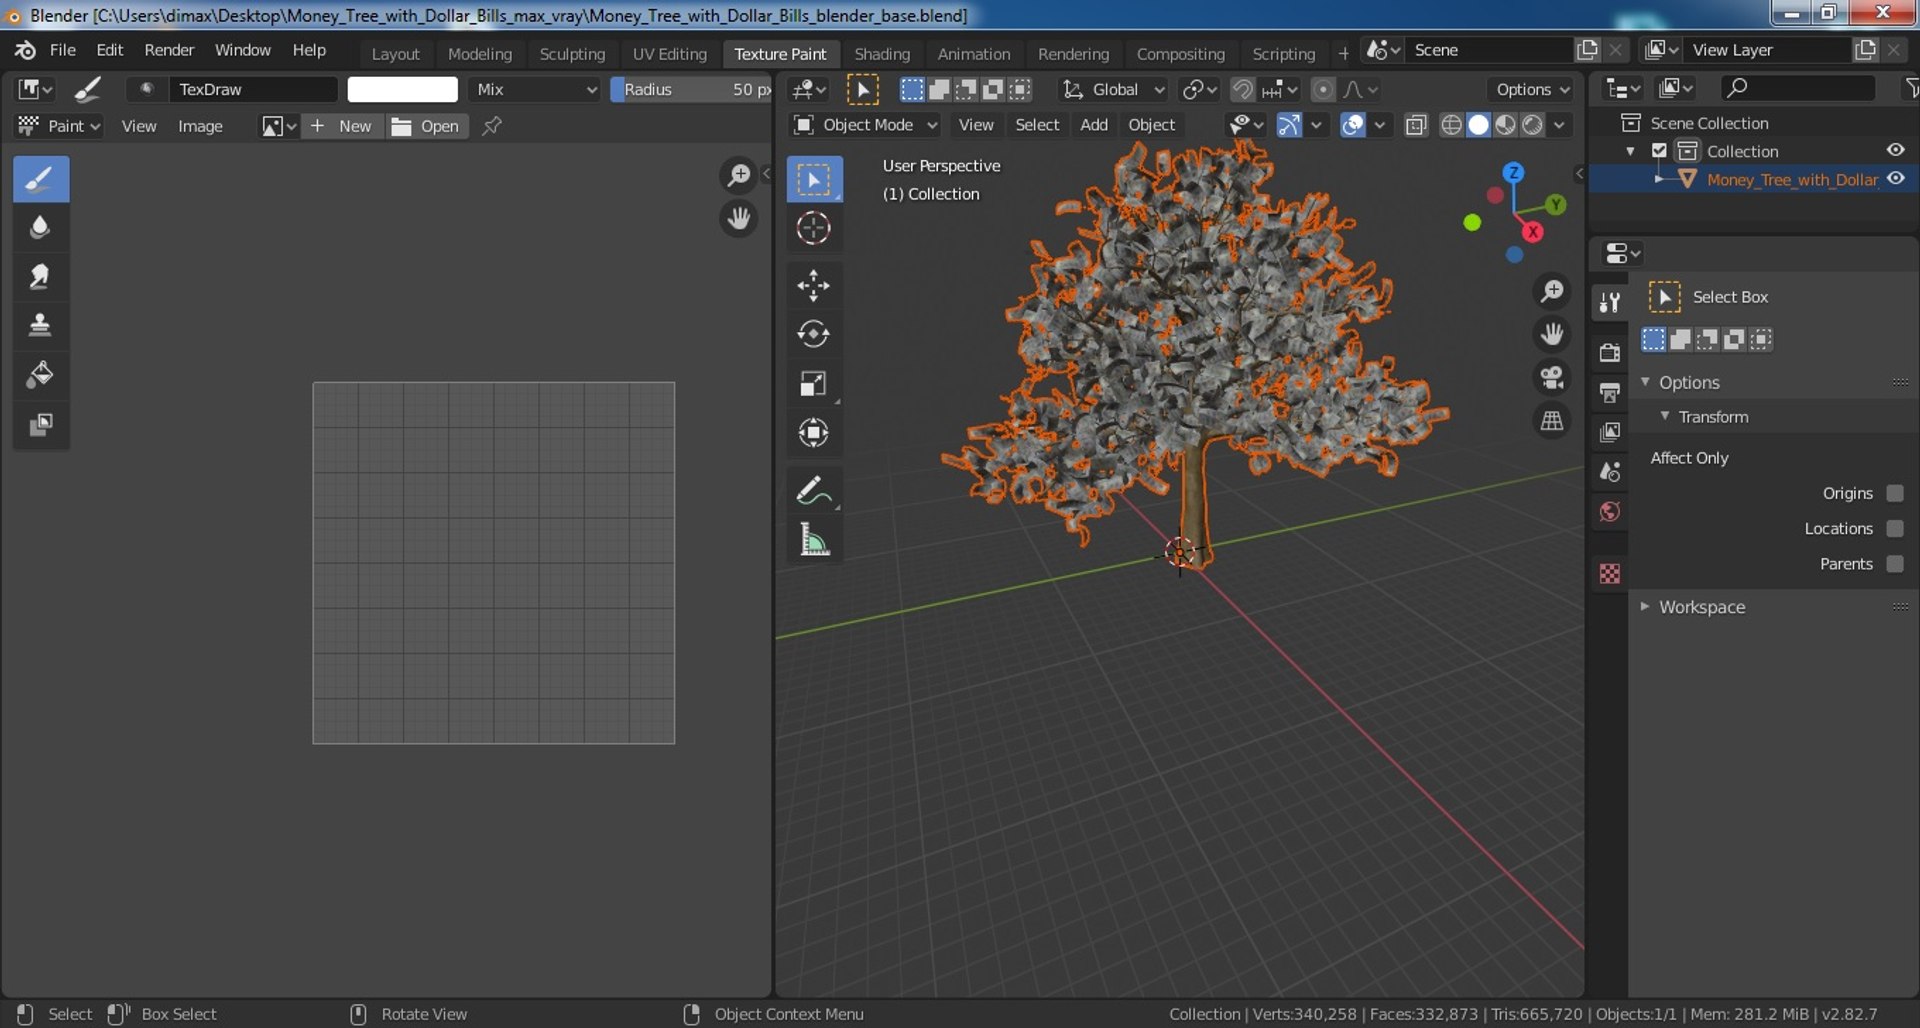
Task: Switch to solid viewport shading
Action: point(1478,125)
